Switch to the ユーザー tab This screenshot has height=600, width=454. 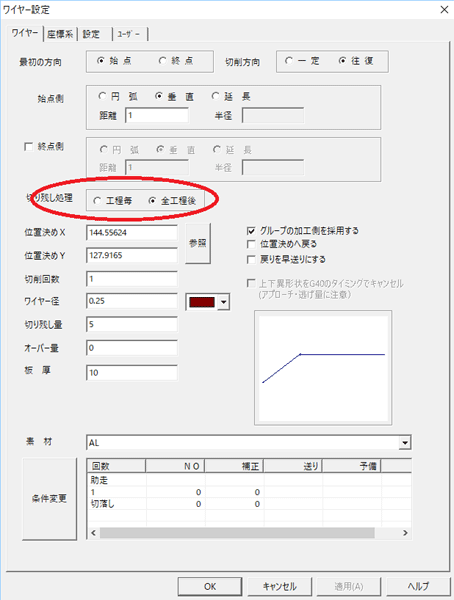129,34
